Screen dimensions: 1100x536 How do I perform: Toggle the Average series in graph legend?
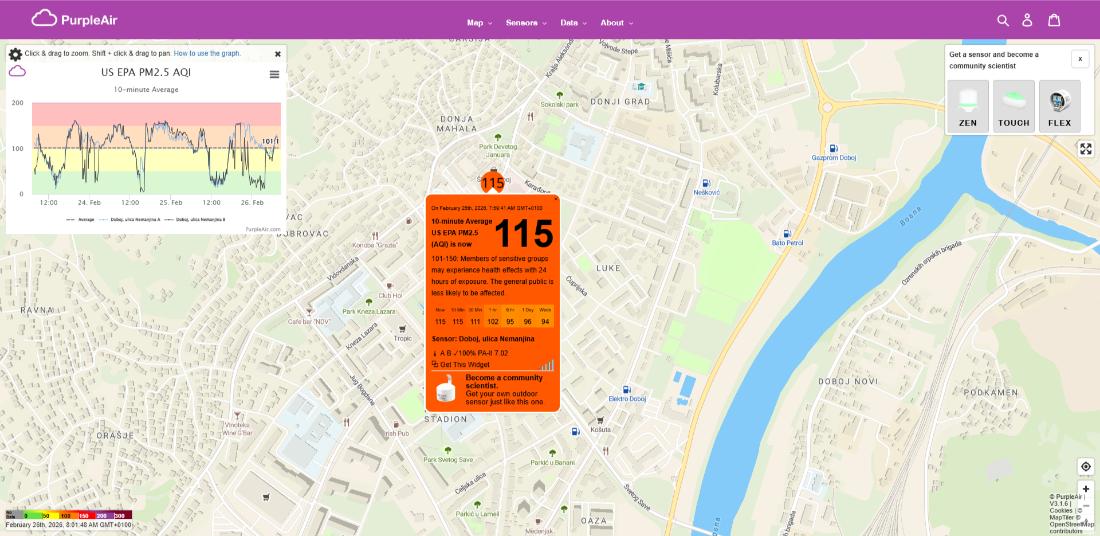pos(81,218)
